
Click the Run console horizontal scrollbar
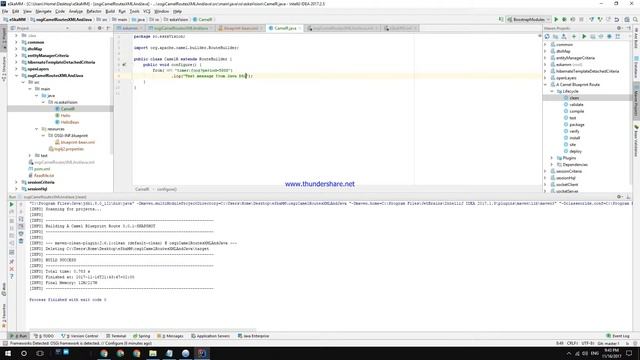143,330
